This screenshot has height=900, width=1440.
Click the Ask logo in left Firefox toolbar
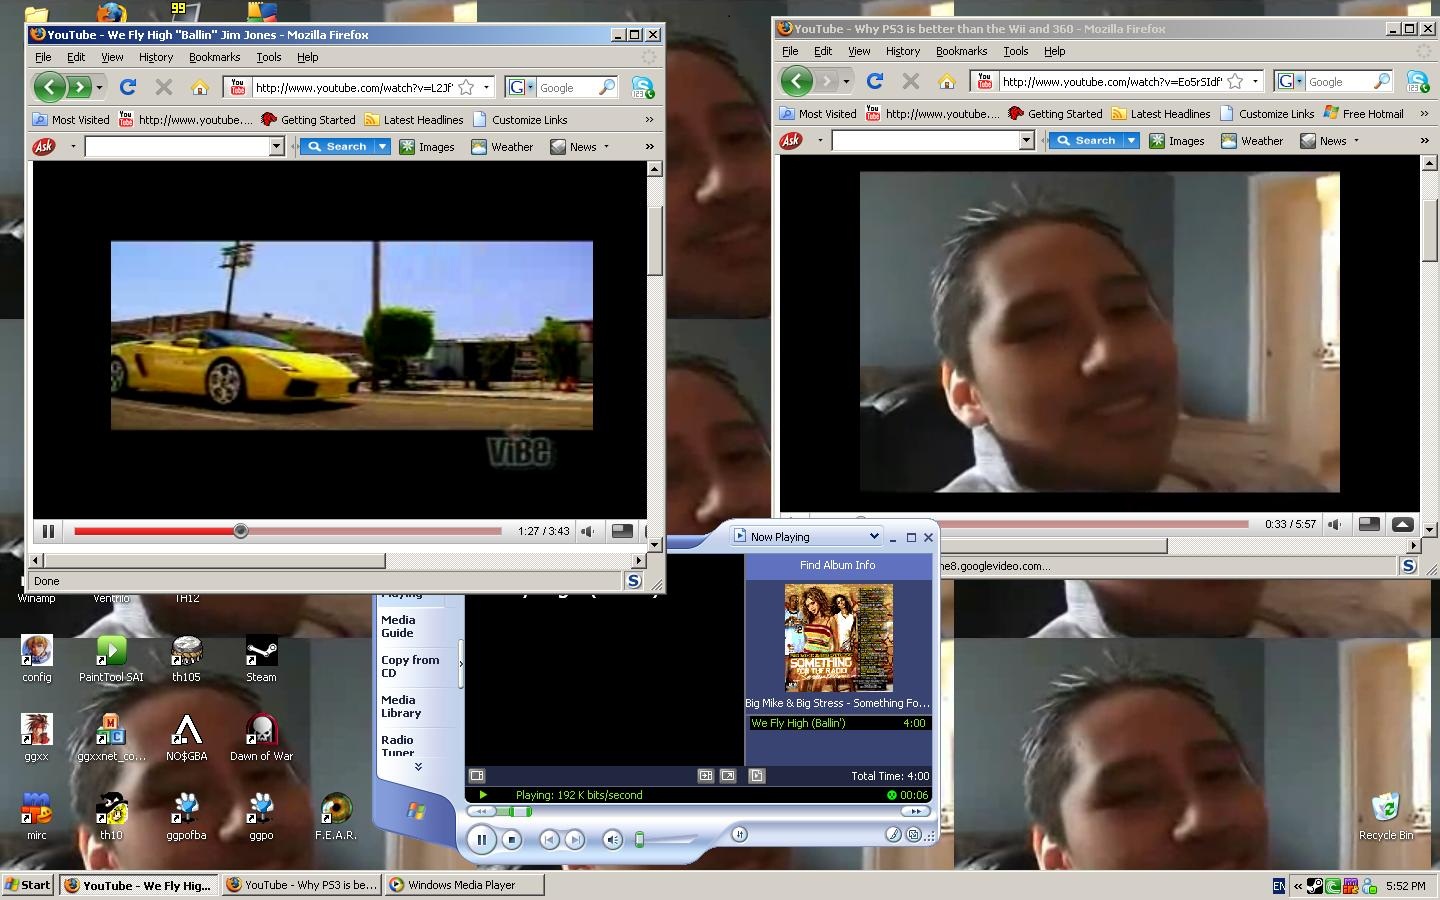pyautogui.click(x=44, y=147)
